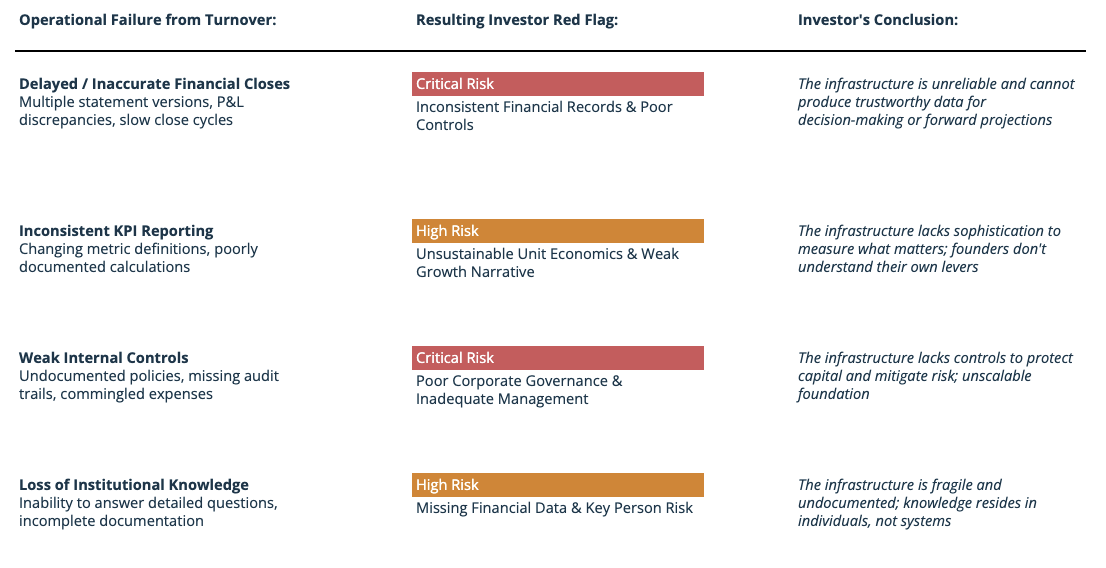The width and height of the screenshot is (1106, 568).
Task: Select the 'Delayed / Inaccurate Financial Closes' heading
Action: tap(155, 84)
